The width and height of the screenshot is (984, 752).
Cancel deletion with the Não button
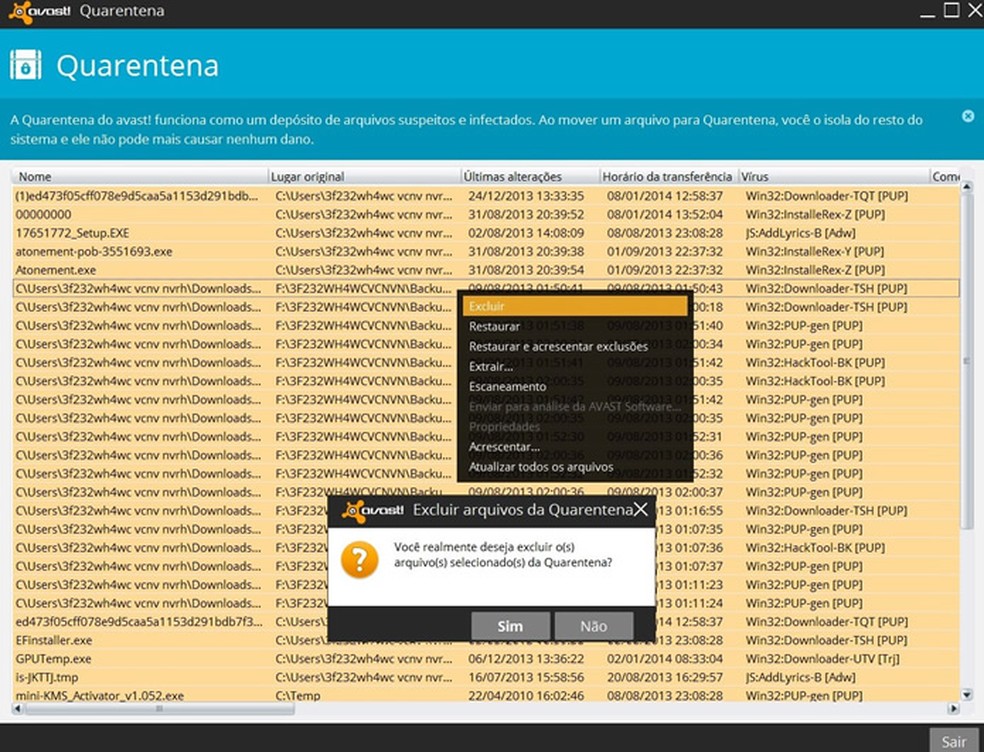pyautogui.click(x=594, y=626)
